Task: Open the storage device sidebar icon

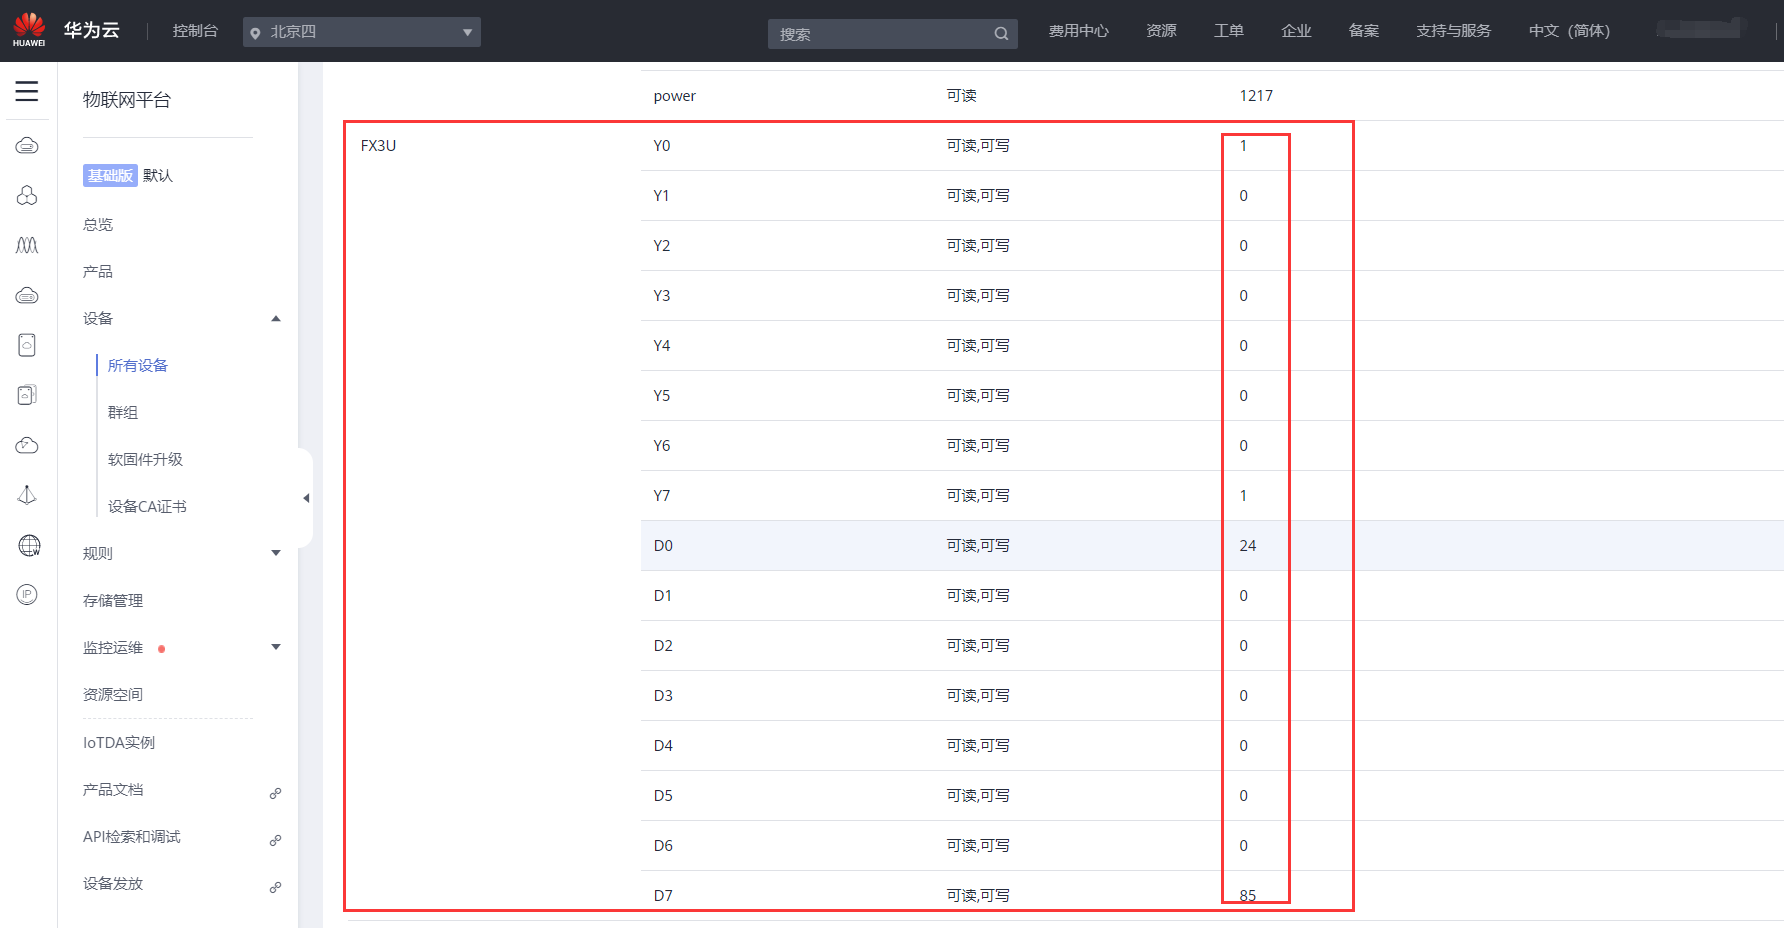Action: point(27,345)
